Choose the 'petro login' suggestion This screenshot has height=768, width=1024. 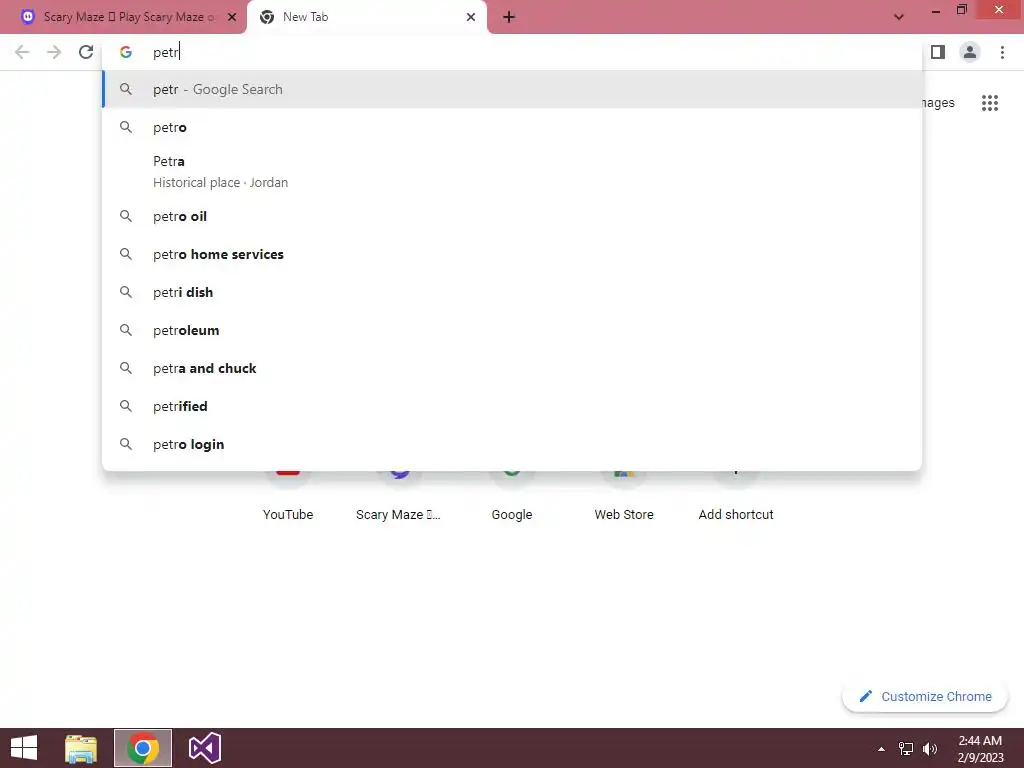[513, 444]
